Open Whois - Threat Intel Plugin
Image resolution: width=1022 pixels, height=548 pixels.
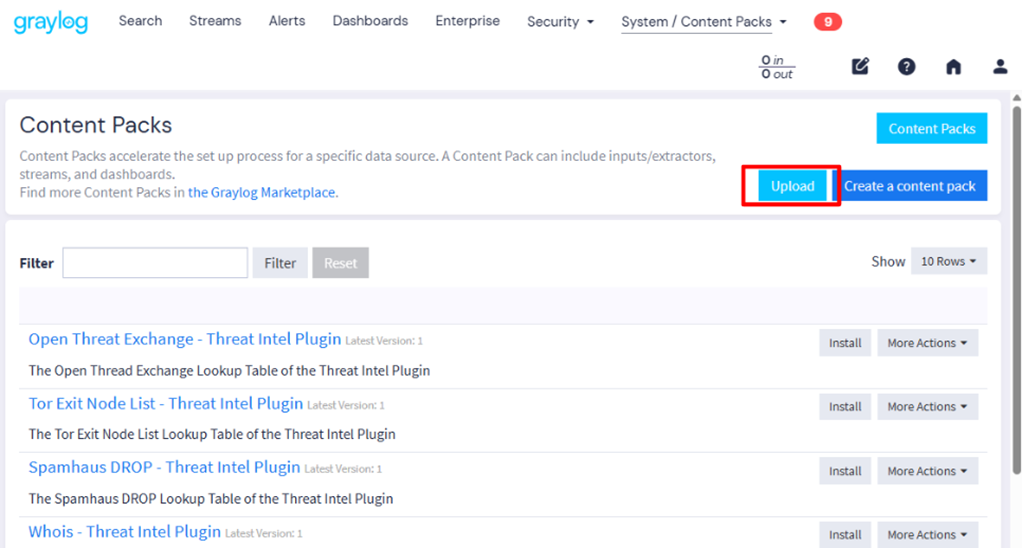124,532
